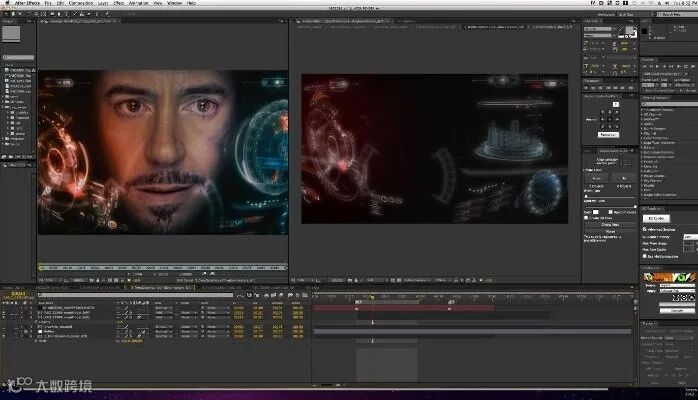Viewport: 698px width, 400px height.
Task: Enable Frame Blending switch for timeline
Action: (273, 295)
